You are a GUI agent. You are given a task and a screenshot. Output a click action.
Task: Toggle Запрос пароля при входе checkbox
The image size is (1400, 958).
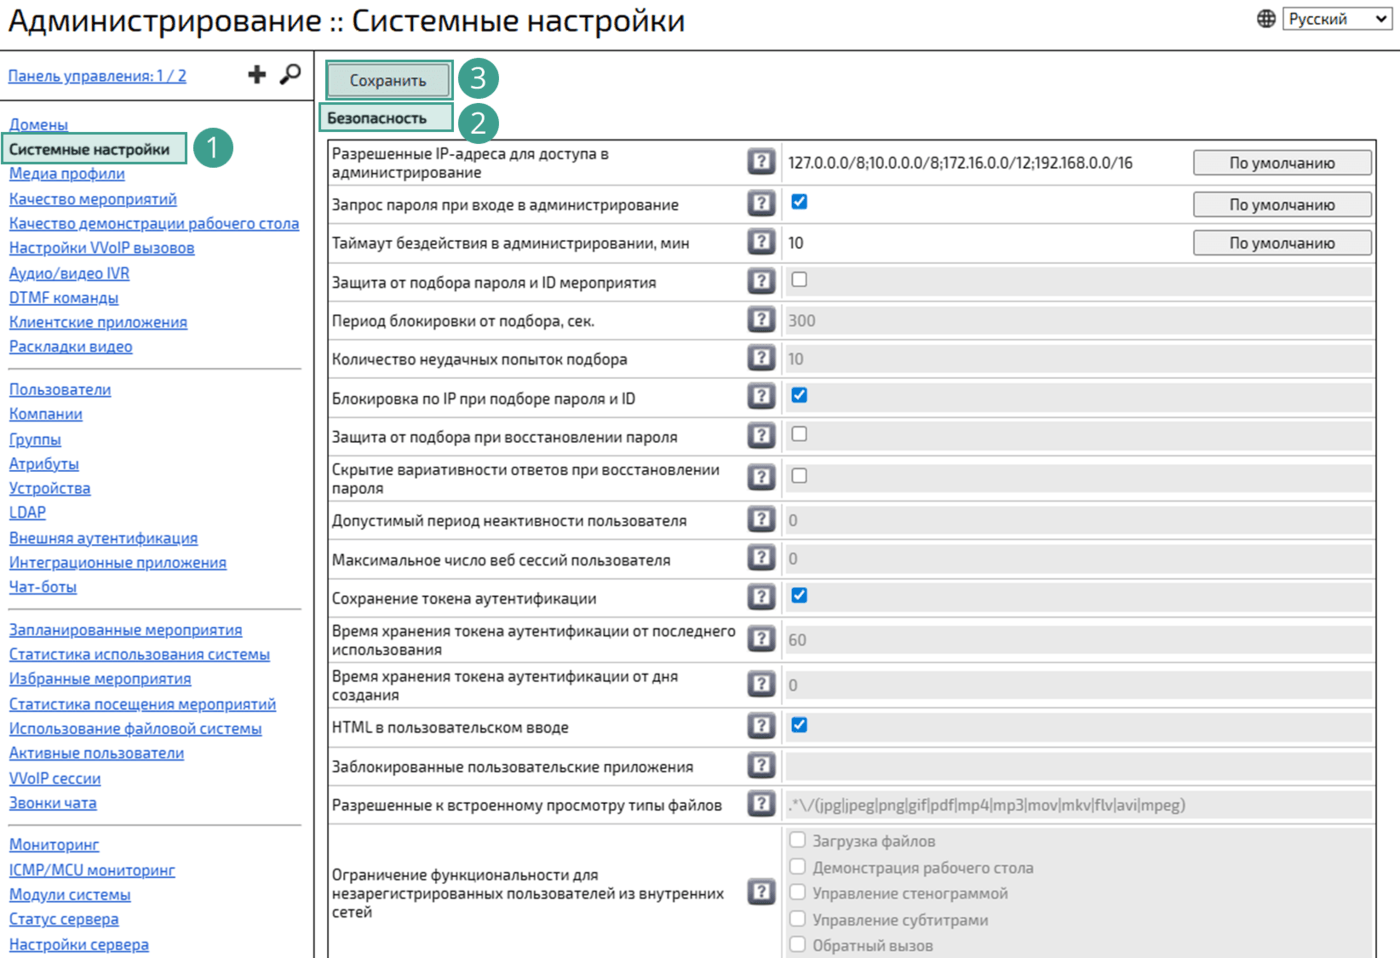click(x=799, y=202)
